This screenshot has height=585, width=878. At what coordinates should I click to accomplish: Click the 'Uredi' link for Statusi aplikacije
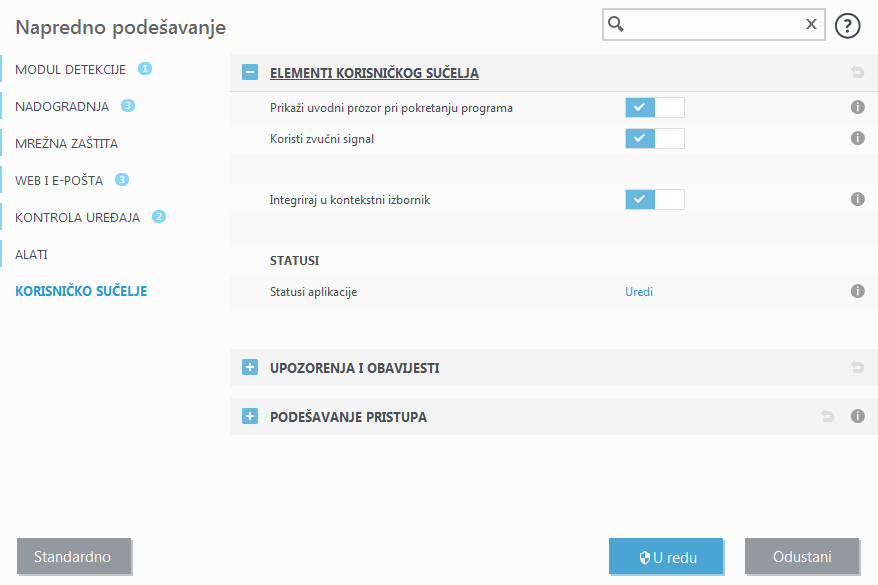pyautogui.click(x=638, y=291)
